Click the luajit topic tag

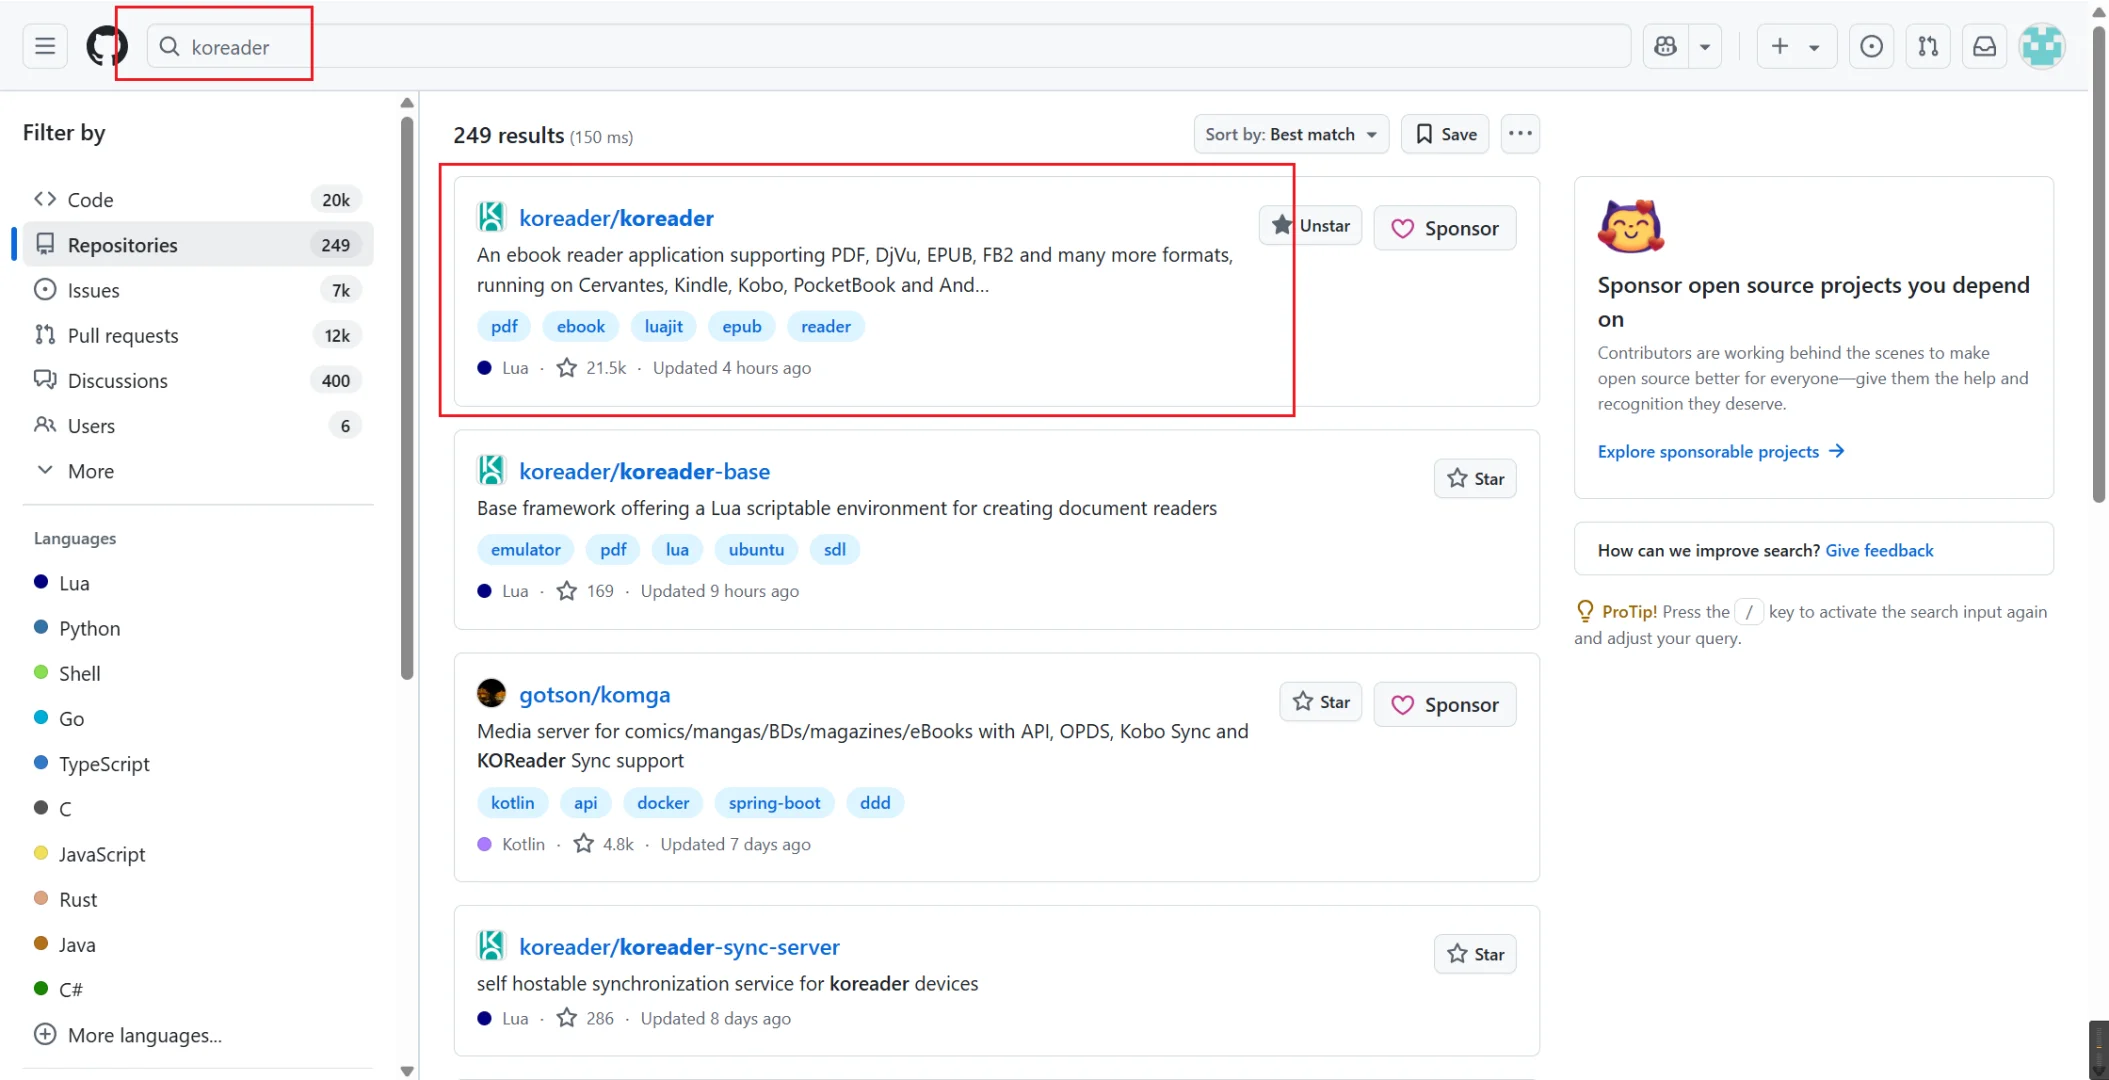click(664, 326)
